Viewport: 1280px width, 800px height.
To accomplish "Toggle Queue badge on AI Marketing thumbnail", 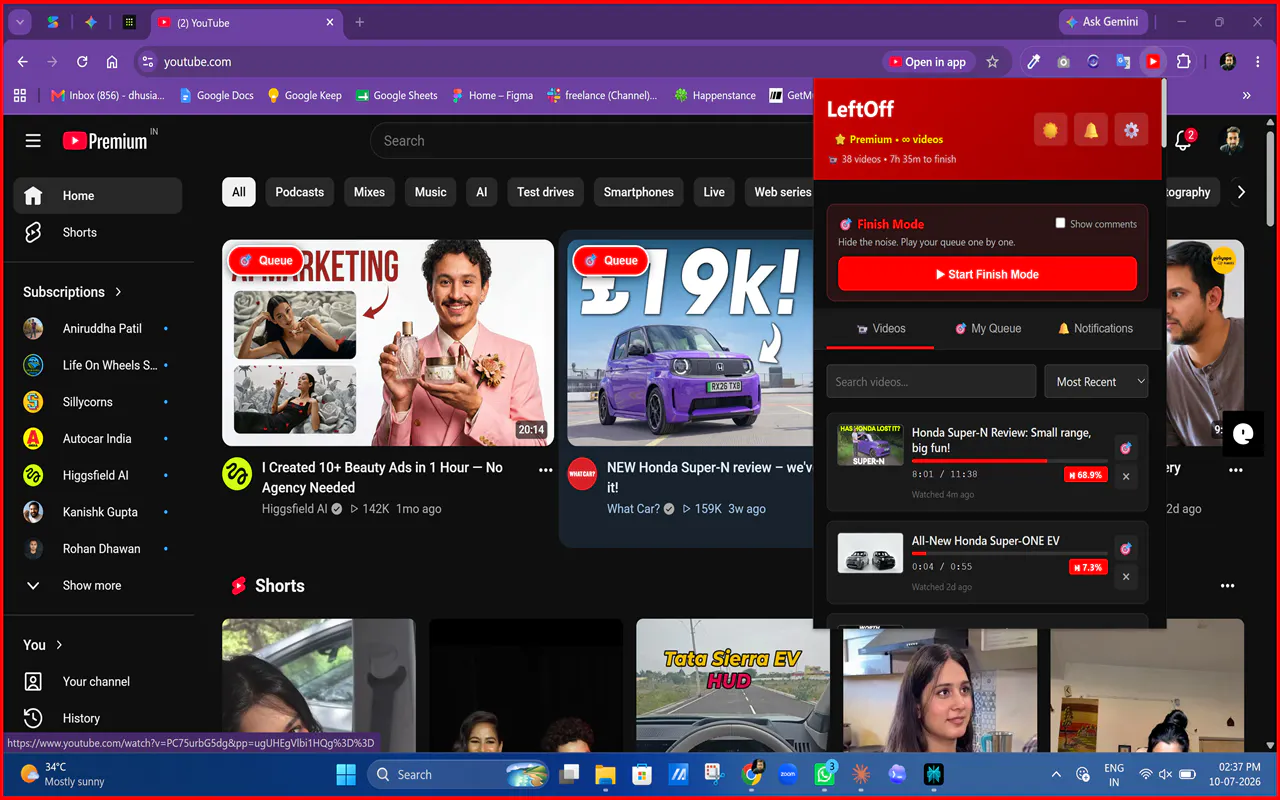I will [x=266, y=260].
